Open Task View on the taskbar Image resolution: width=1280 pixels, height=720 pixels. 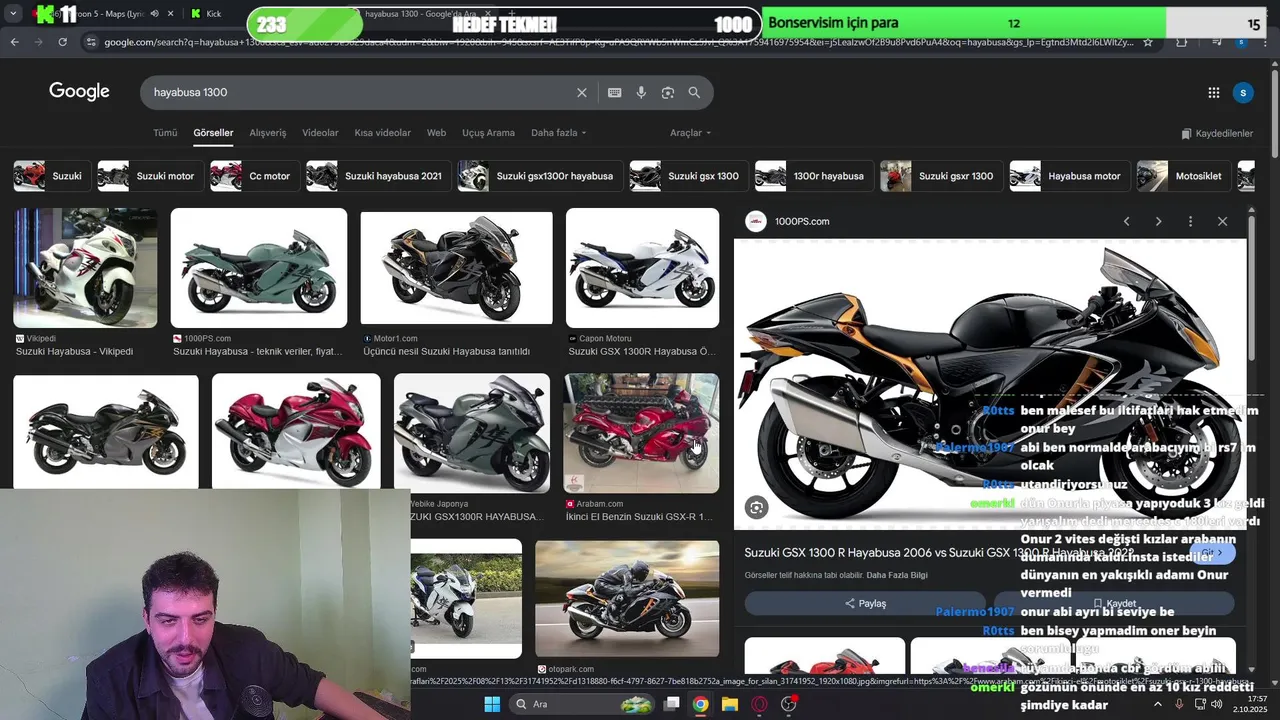click(x=672, y=704)
